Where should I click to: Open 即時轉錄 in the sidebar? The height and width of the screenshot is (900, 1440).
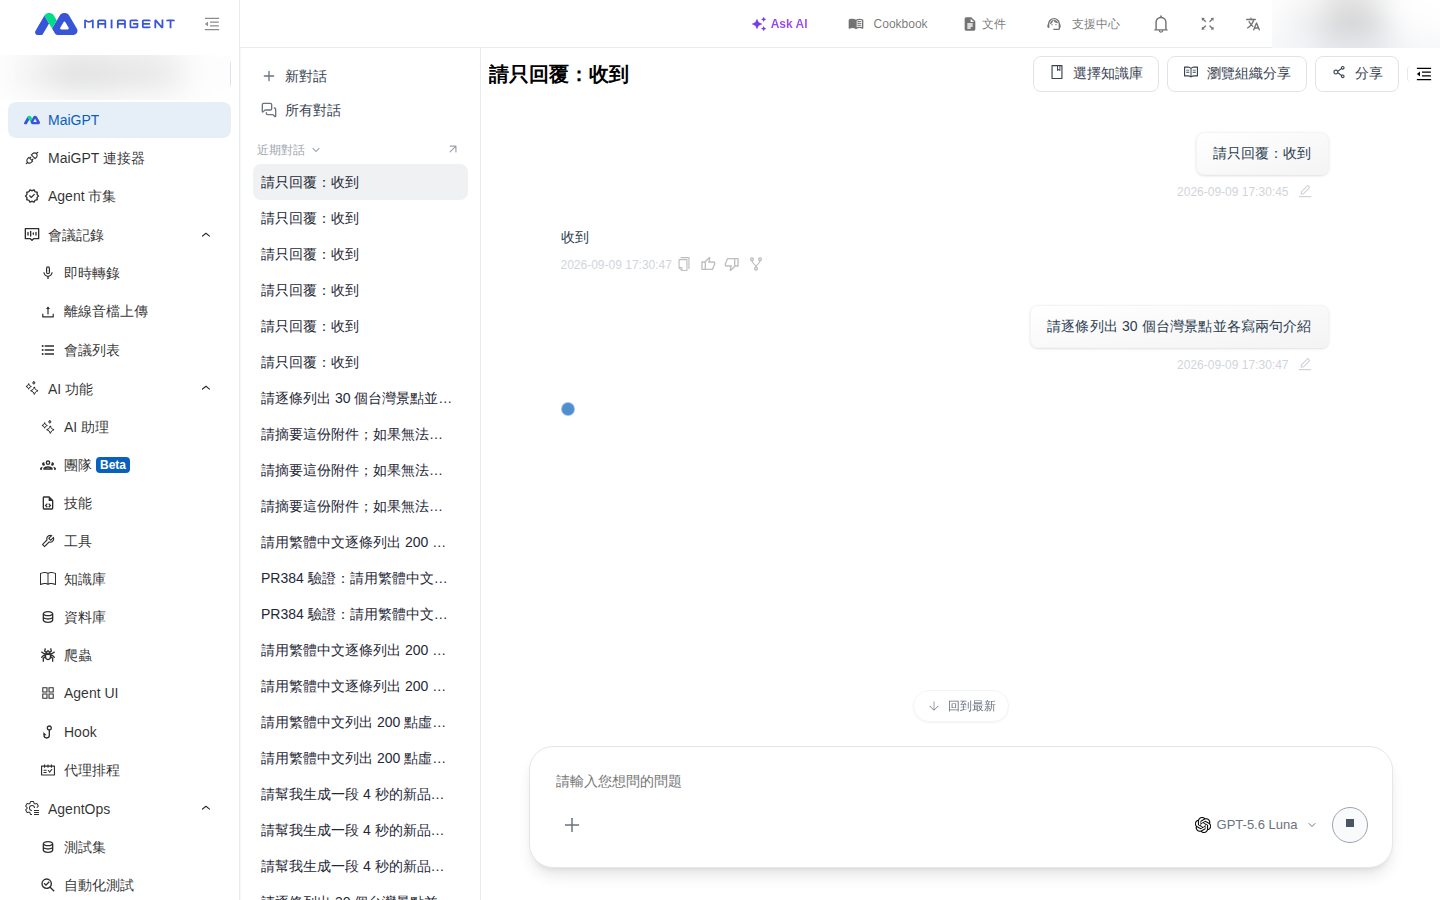click(x=119, y=273)
